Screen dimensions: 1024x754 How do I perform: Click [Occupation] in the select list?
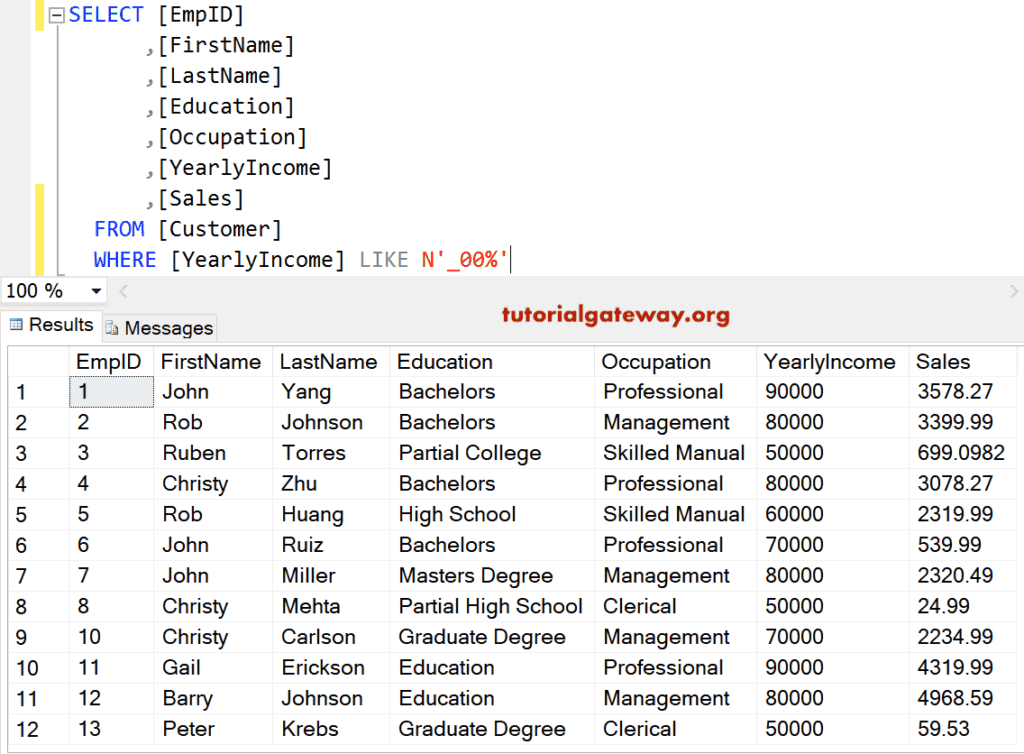(232, 138)
